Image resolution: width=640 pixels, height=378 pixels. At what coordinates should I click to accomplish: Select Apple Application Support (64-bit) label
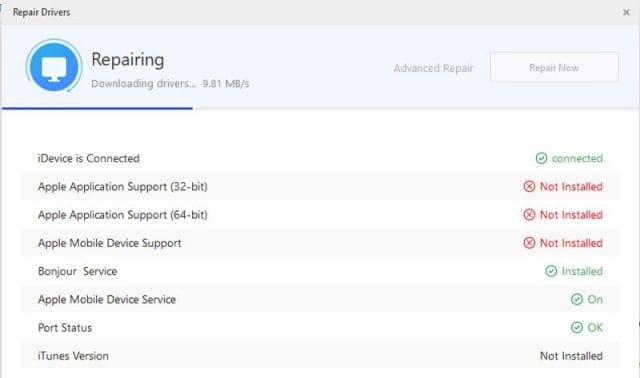tap(122, 215)
